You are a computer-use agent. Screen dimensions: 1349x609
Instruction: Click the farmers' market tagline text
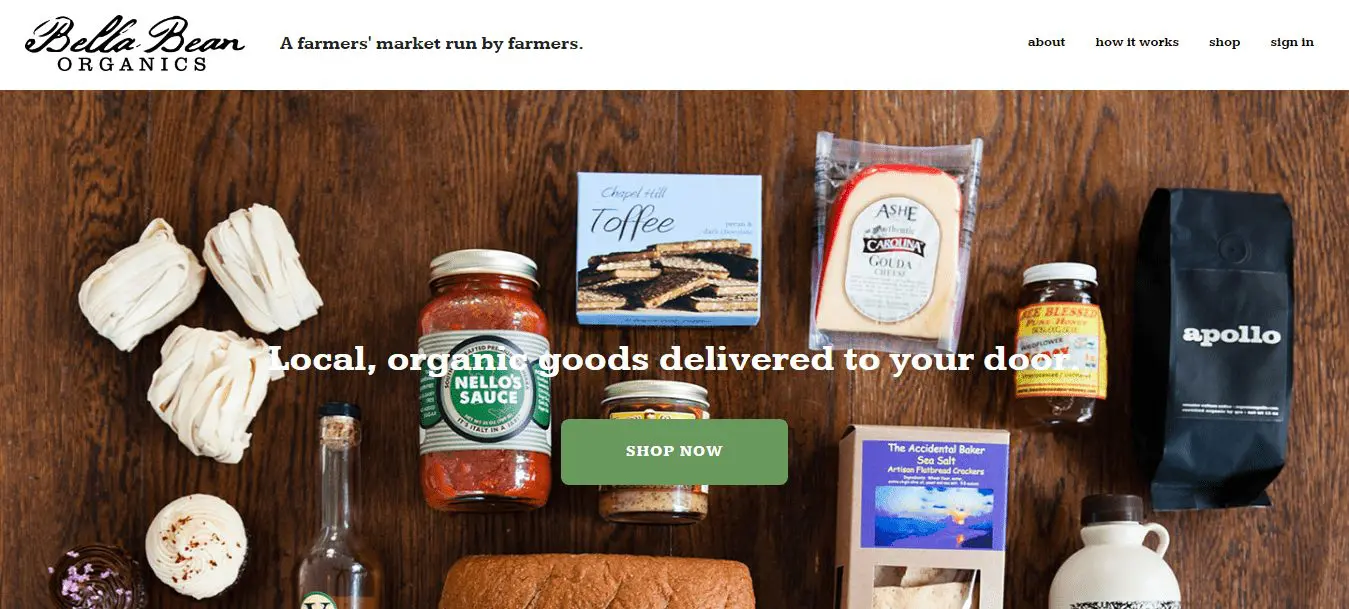tap(431, 43)
